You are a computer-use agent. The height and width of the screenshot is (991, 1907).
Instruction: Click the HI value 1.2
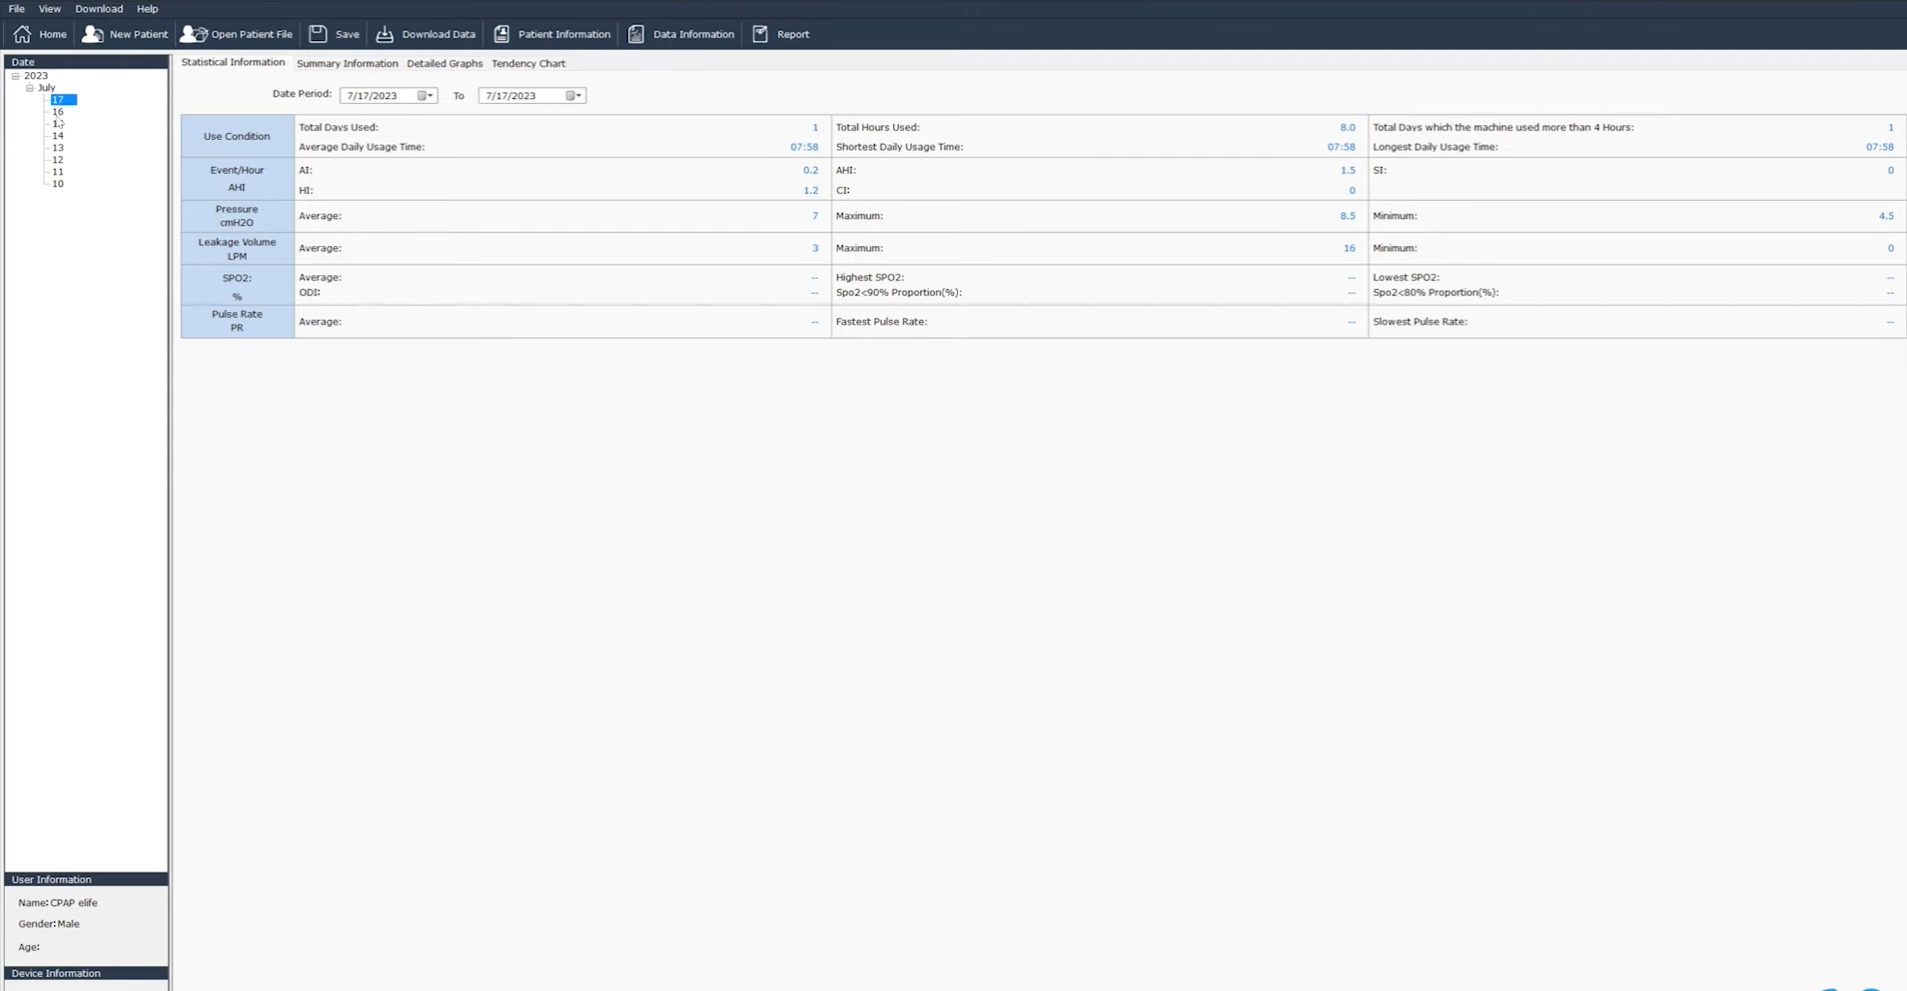811,190
